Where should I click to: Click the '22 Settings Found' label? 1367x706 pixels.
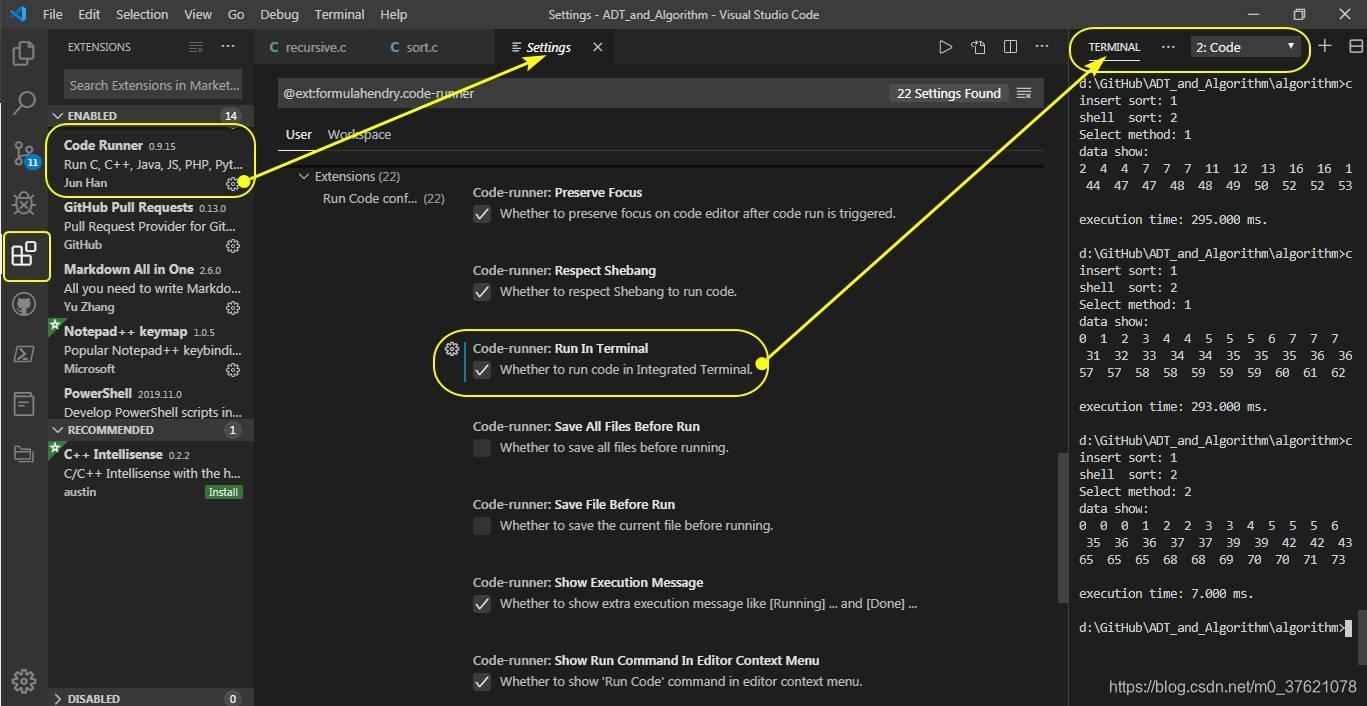pos(949,93)
